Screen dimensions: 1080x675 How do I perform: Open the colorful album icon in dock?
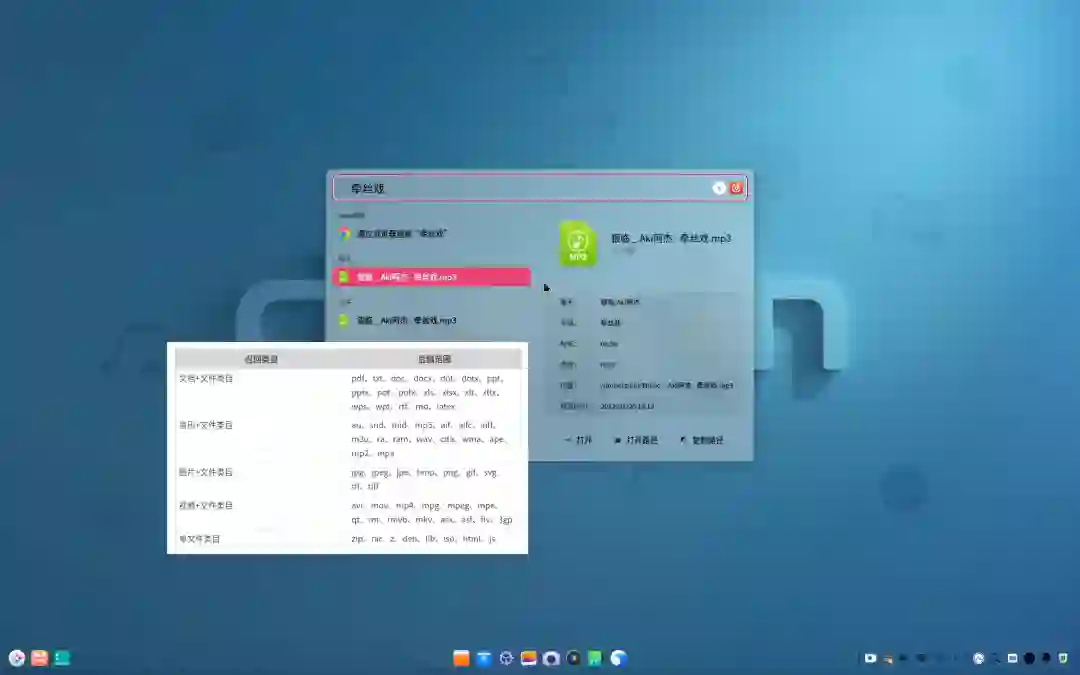click(x=528, y=658)
